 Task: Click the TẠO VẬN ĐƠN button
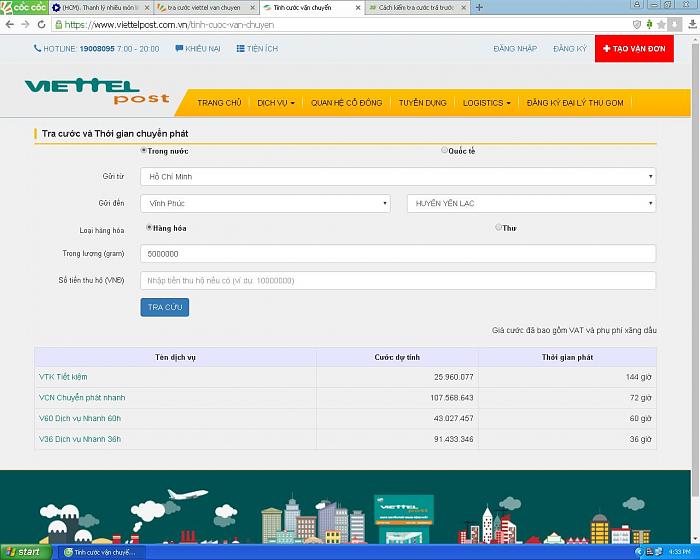pyautogui.click(x=634, y=49)
